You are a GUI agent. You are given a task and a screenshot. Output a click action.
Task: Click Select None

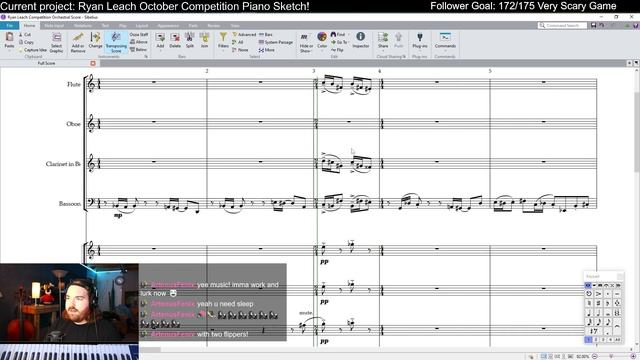240,50
